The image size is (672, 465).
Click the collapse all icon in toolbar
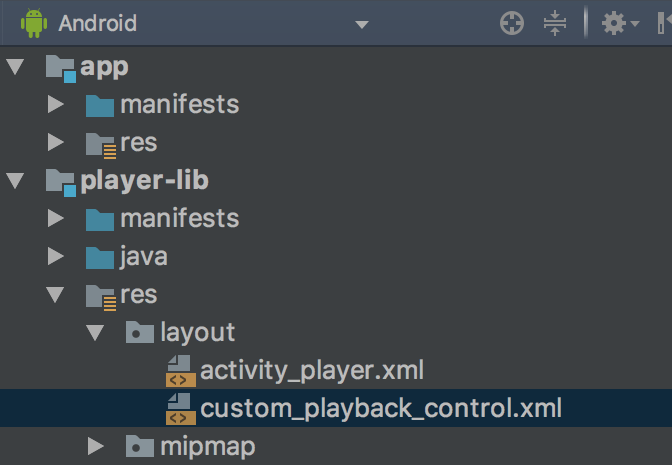pyautogui.click(x=555, y=23)
